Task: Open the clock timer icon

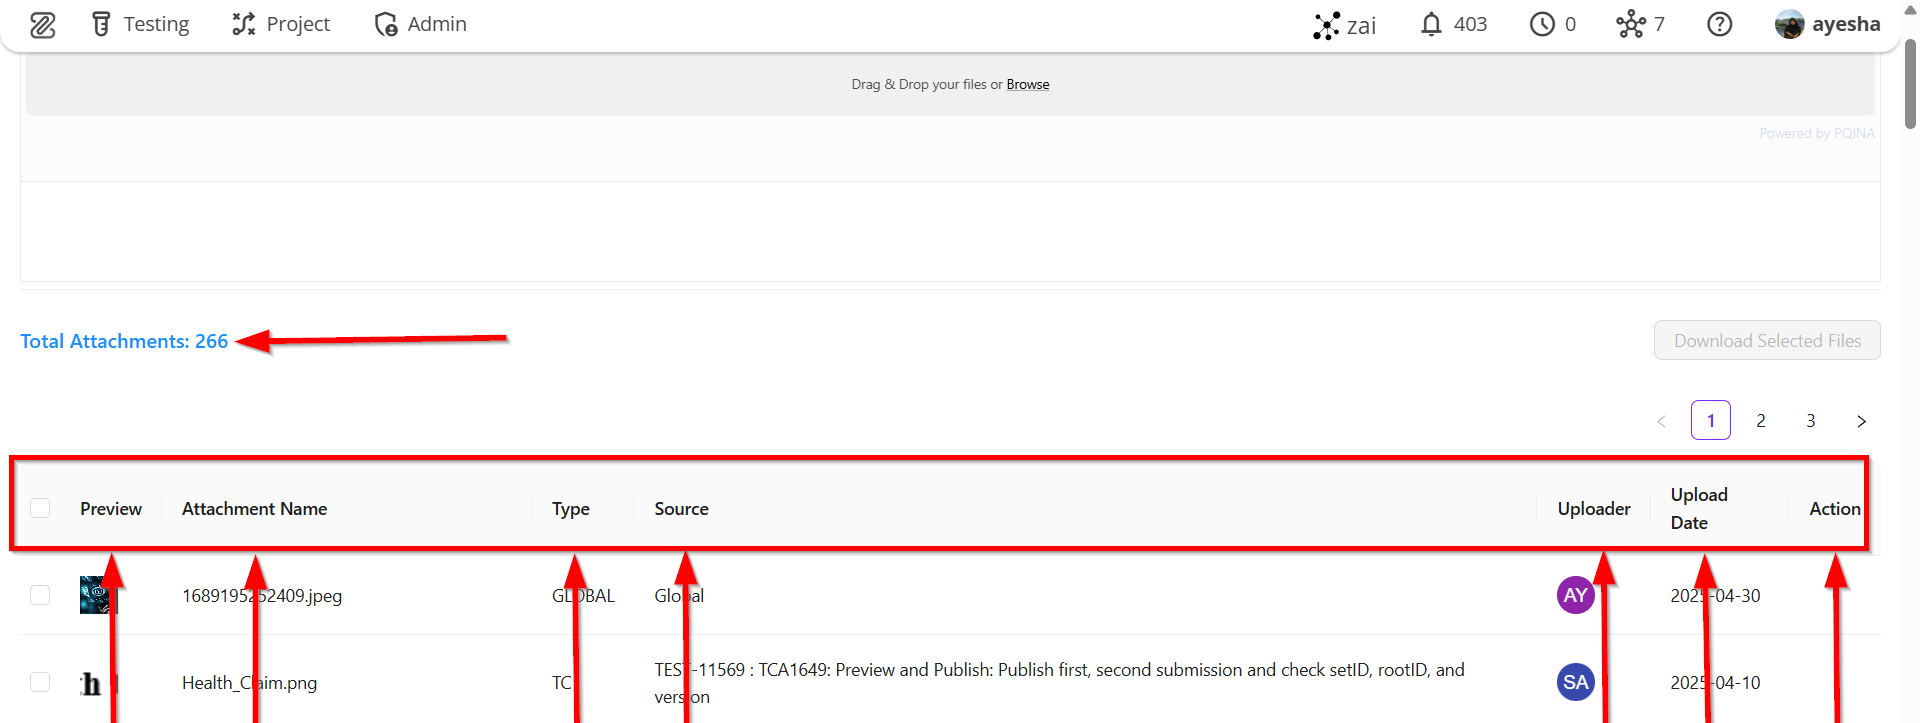Action: point(1542,24)
